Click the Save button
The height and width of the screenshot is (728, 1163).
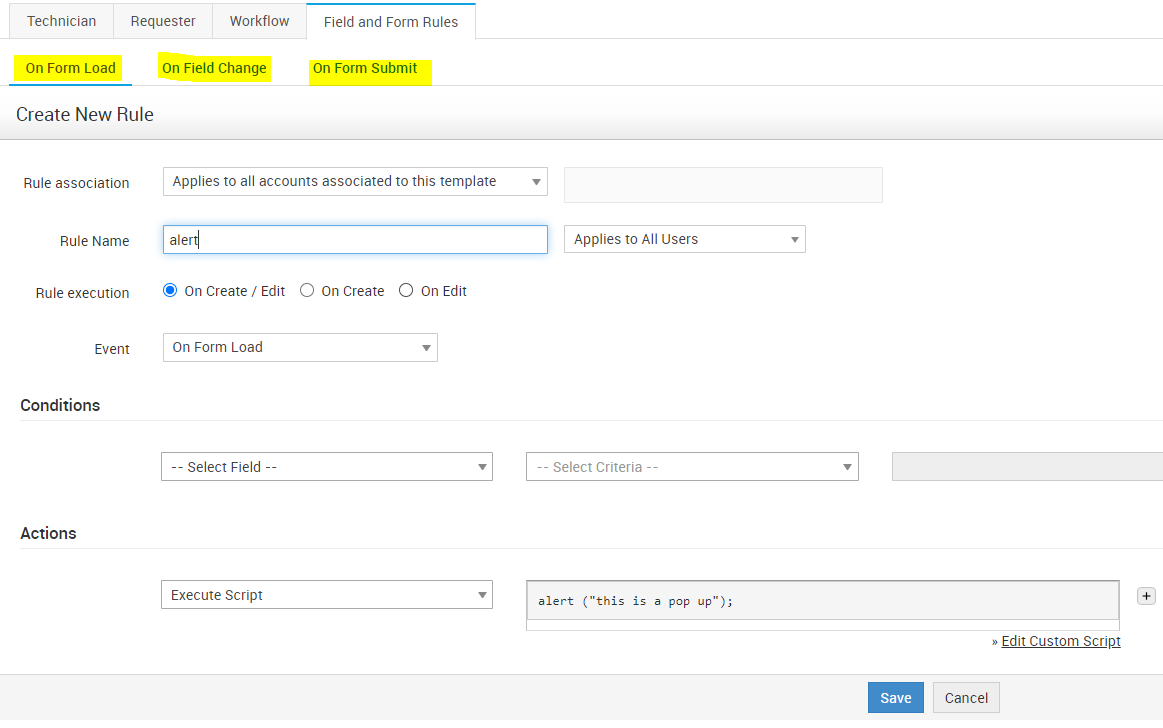pos(895,698)
